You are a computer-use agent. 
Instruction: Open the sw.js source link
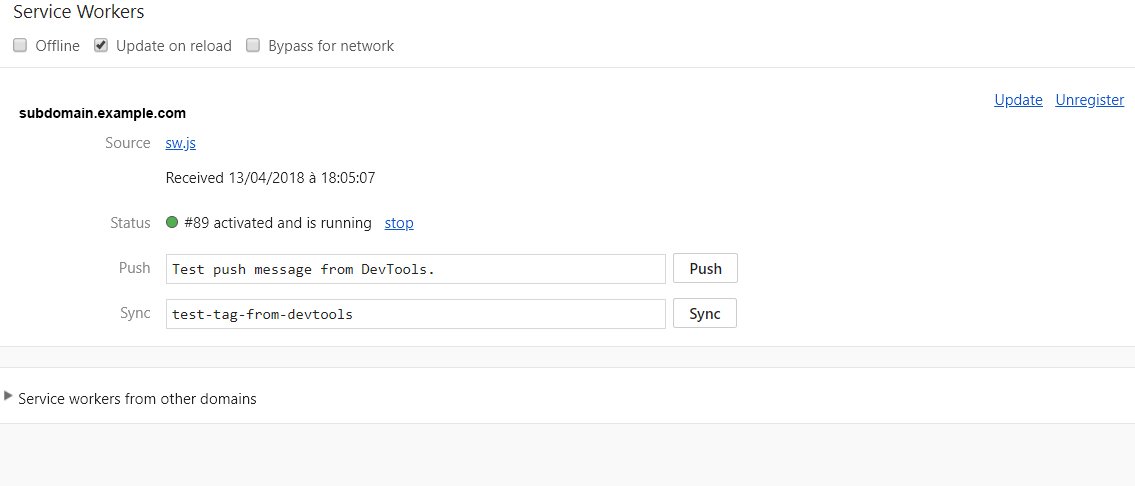[x=180, y=143]
